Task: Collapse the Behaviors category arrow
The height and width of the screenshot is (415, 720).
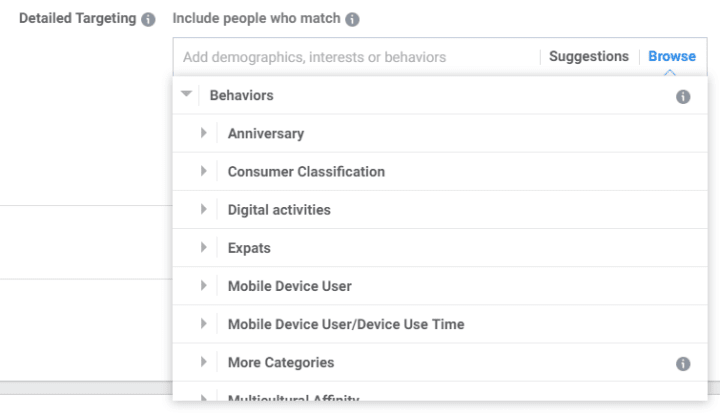Action: point(186,94)
